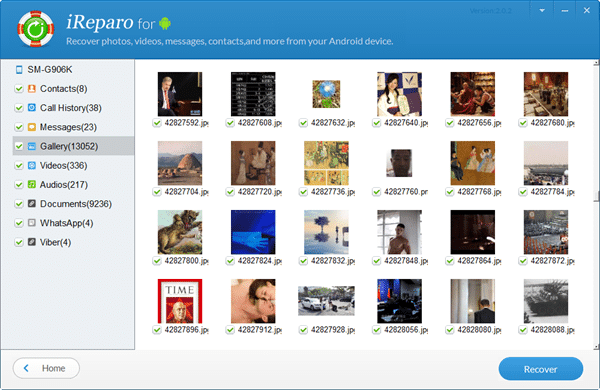Image resolution: width=600 pixels, height=390 pixels.
Task: Click the orange Messages icon
Action: tap(32, 127)
